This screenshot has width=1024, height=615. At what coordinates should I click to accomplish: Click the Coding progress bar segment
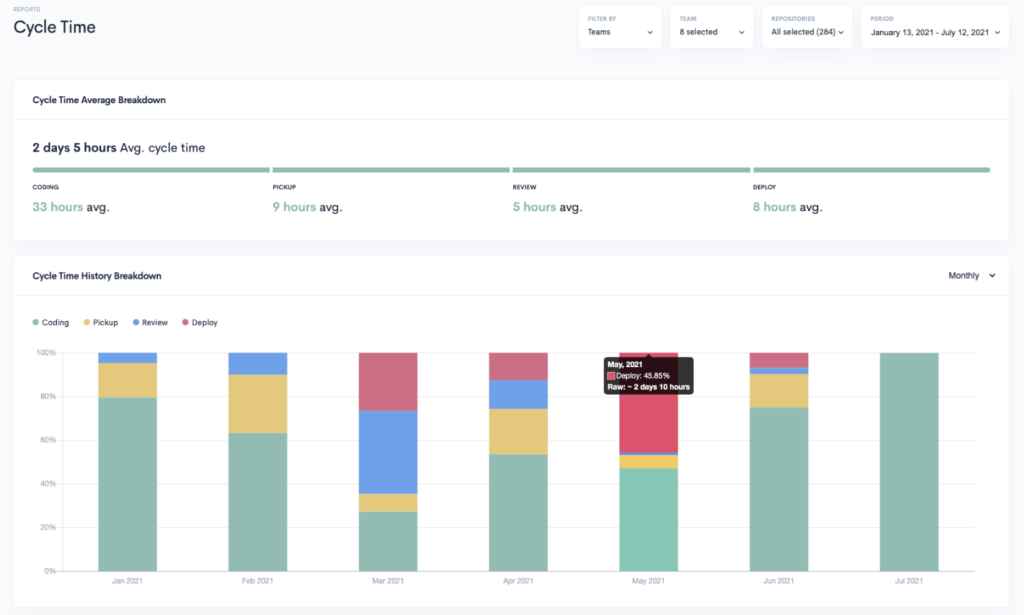point(151,170)
